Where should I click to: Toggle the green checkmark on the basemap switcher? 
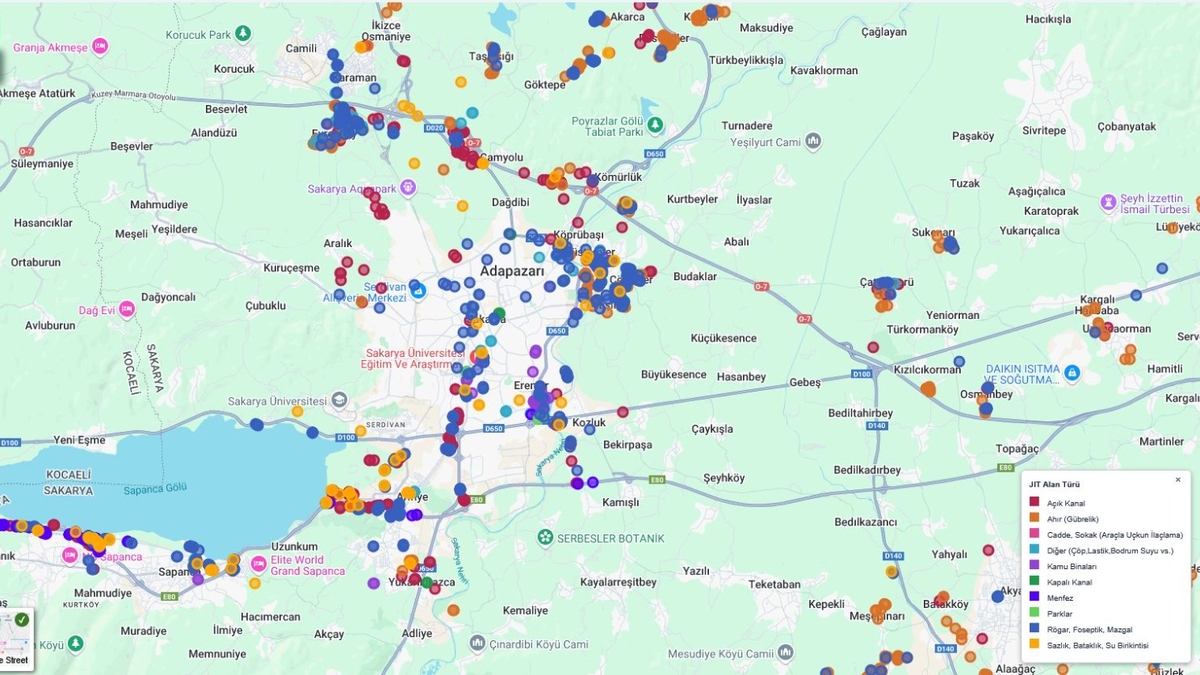(x=21, y=620)
